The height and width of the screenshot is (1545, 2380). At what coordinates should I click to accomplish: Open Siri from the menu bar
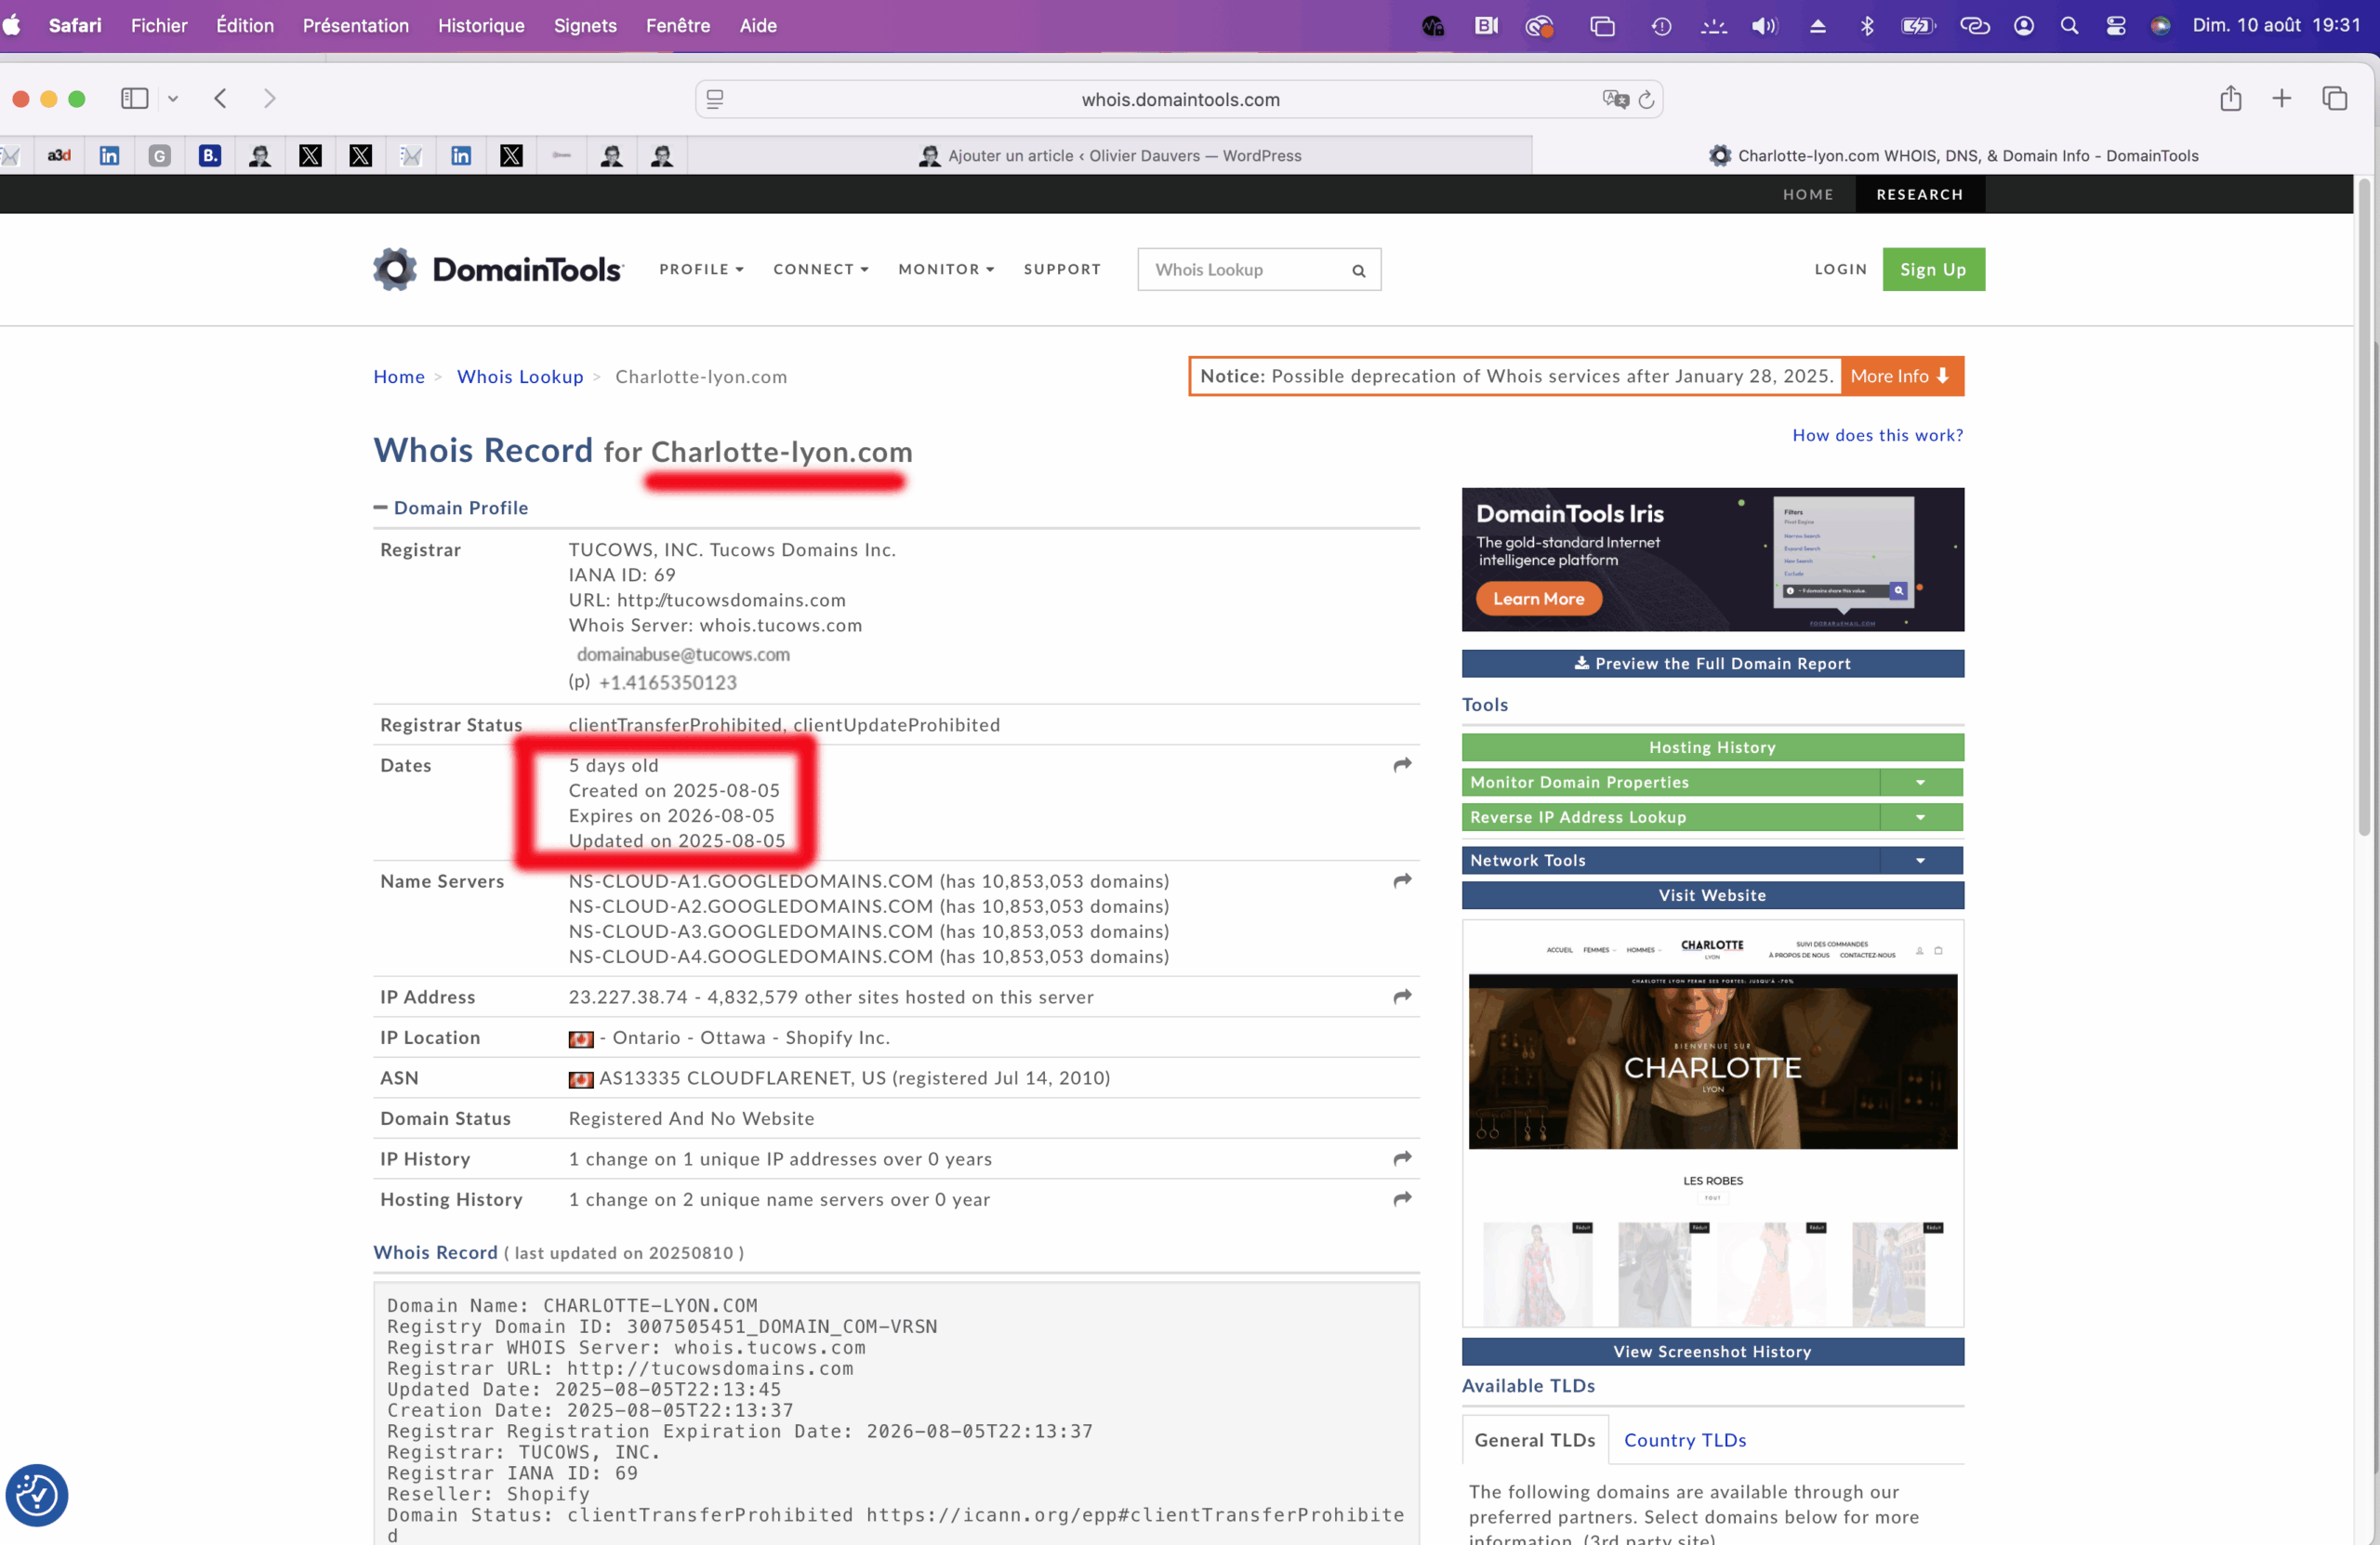click(x=2160, y=26)
